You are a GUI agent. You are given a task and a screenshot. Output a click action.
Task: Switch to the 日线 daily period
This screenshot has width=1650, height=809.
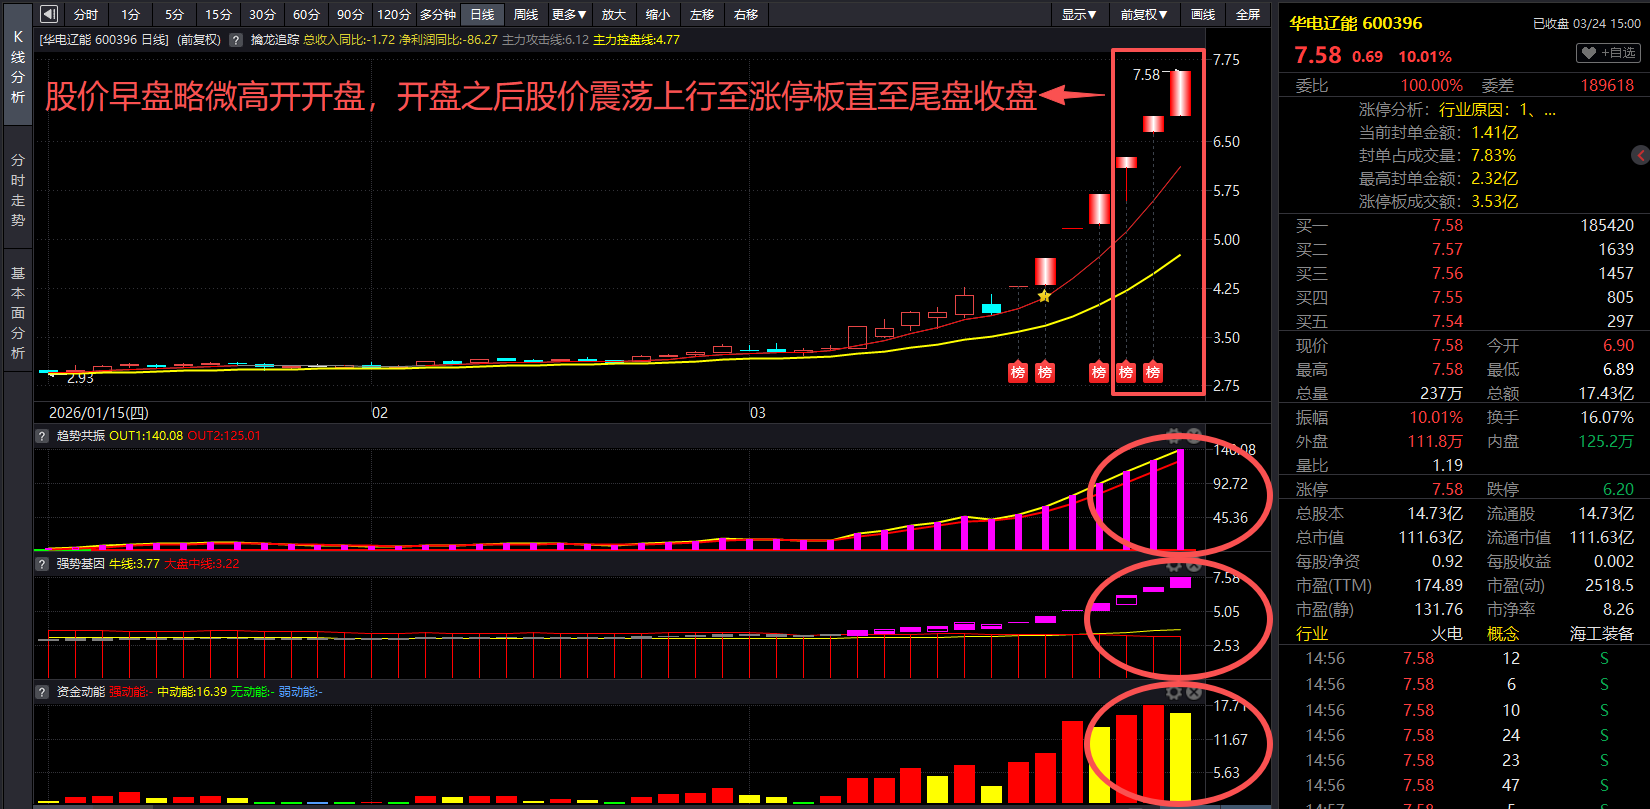[x=482, y=14]
